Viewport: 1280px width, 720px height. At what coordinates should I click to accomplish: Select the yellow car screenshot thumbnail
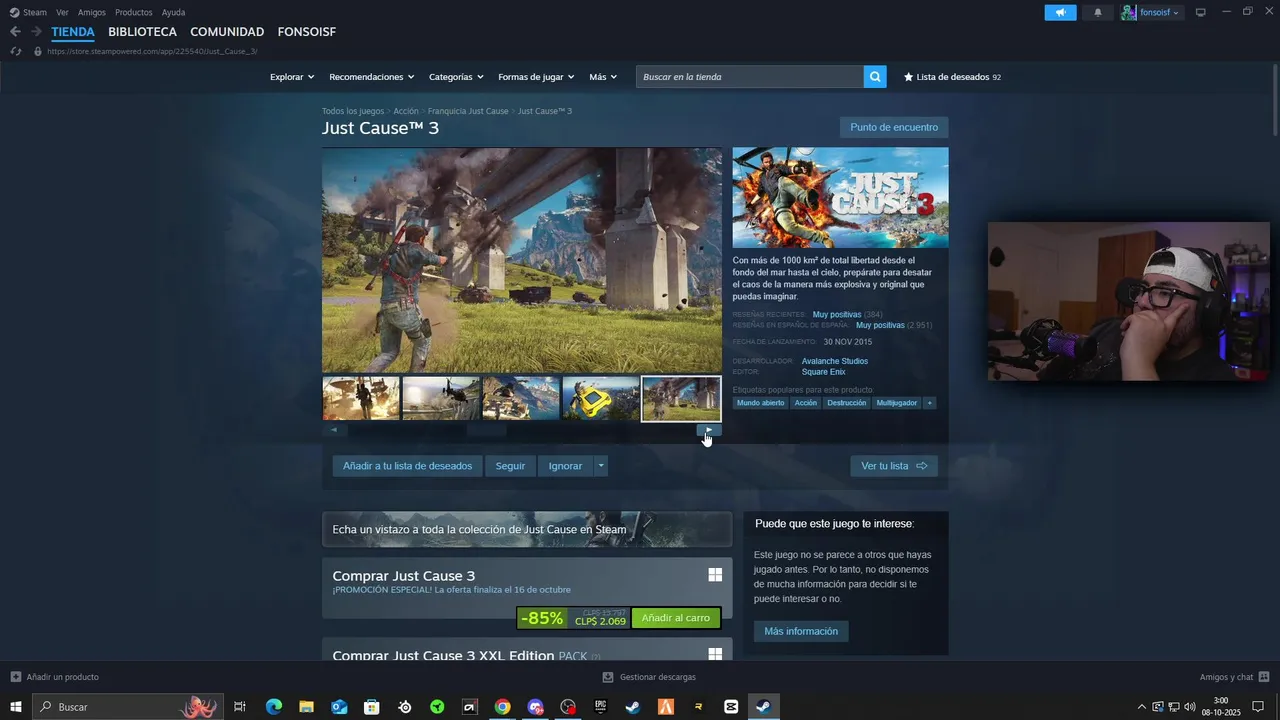[601, 398]
